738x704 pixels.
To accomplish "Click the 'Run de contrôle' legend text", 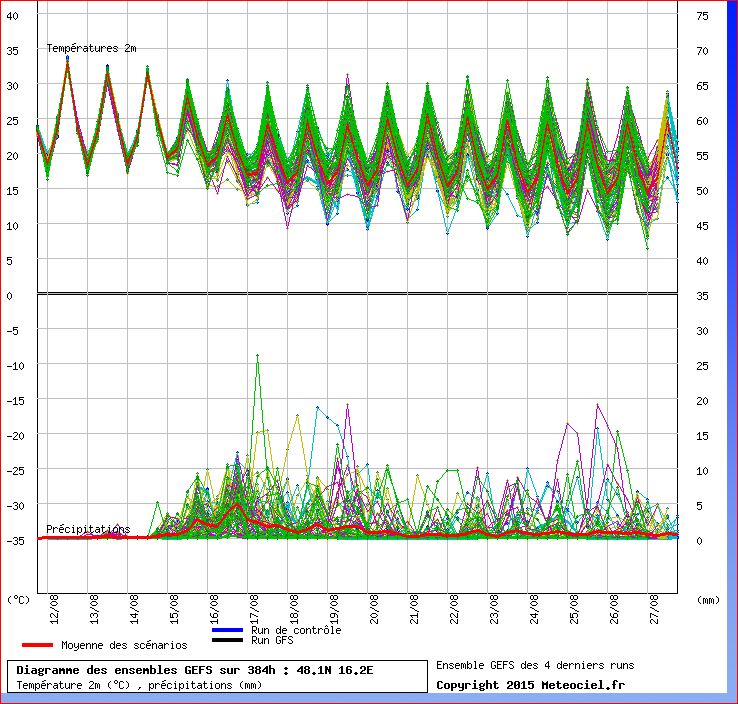I will pyautogui.click(x=296, y=630).
